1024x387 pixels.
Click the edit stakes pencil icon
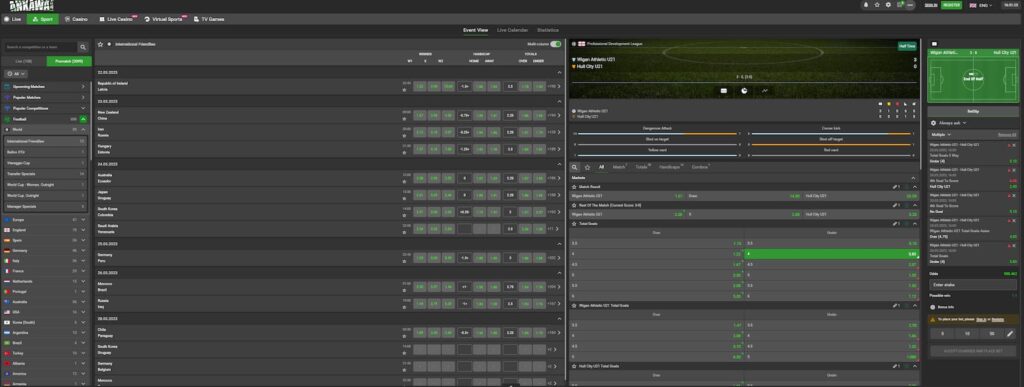point(1010,333)
